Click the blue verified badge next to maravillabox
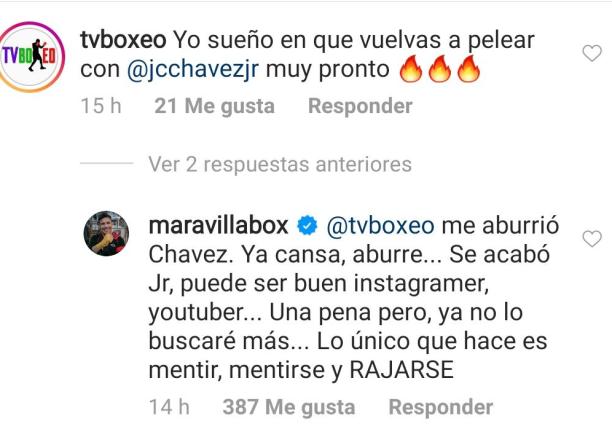612x437 pixels. pyautogui.click(x=307, y=226)
